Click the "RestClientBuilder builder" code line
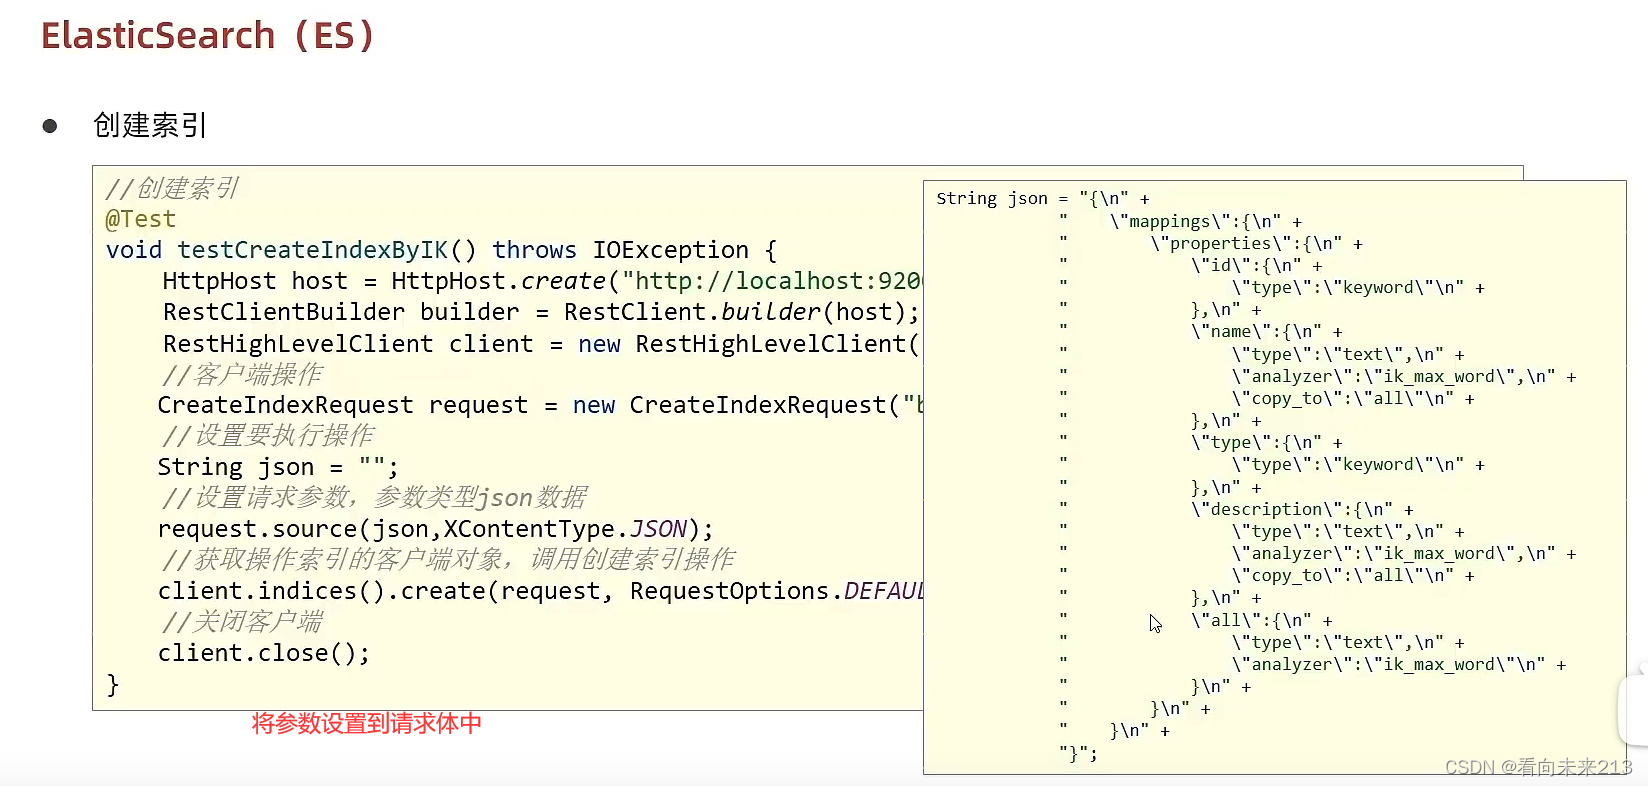The image size is (1648, 786). (540, 312)
